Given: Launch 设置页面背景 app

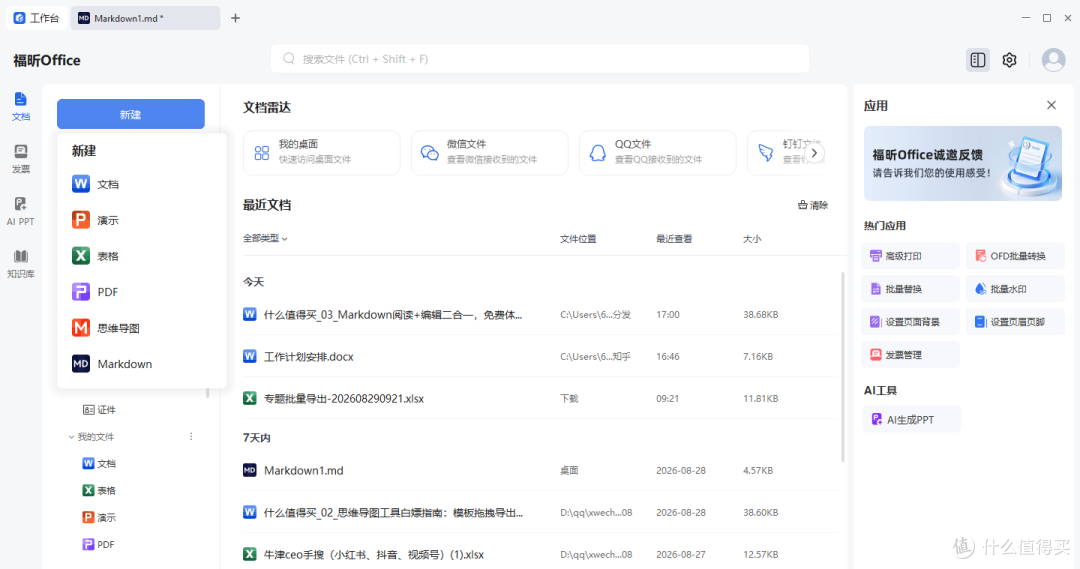Looking at the screenshot, I should 911,322.
